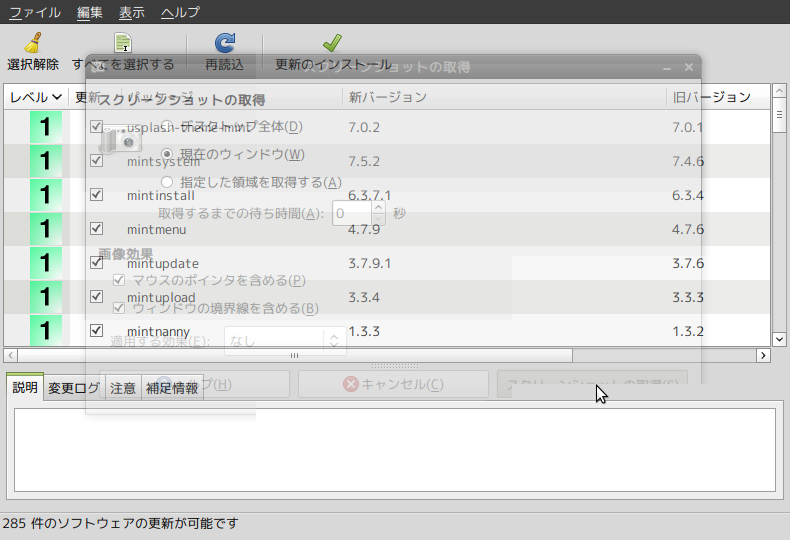
Task: Toggle マウスのポインタを含める checkbox
Action: point(119,280)
